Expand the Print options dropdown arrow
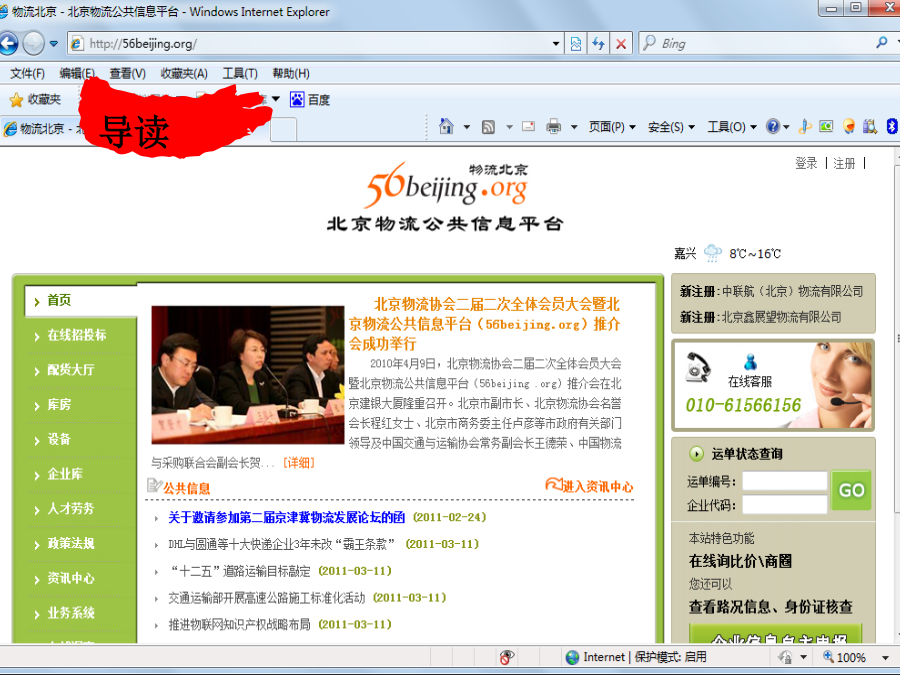 coord(573,127)
